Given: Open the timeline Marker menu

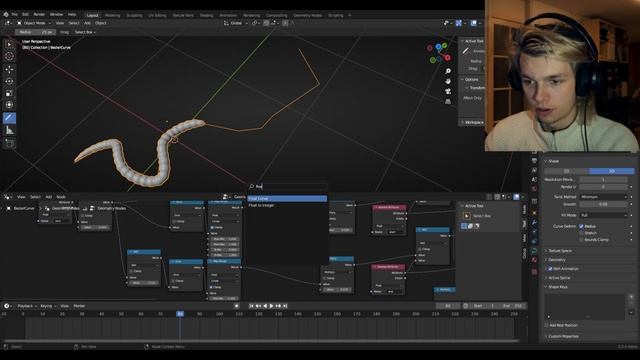Looking at the screenshot, I should (x=79, y=306).
